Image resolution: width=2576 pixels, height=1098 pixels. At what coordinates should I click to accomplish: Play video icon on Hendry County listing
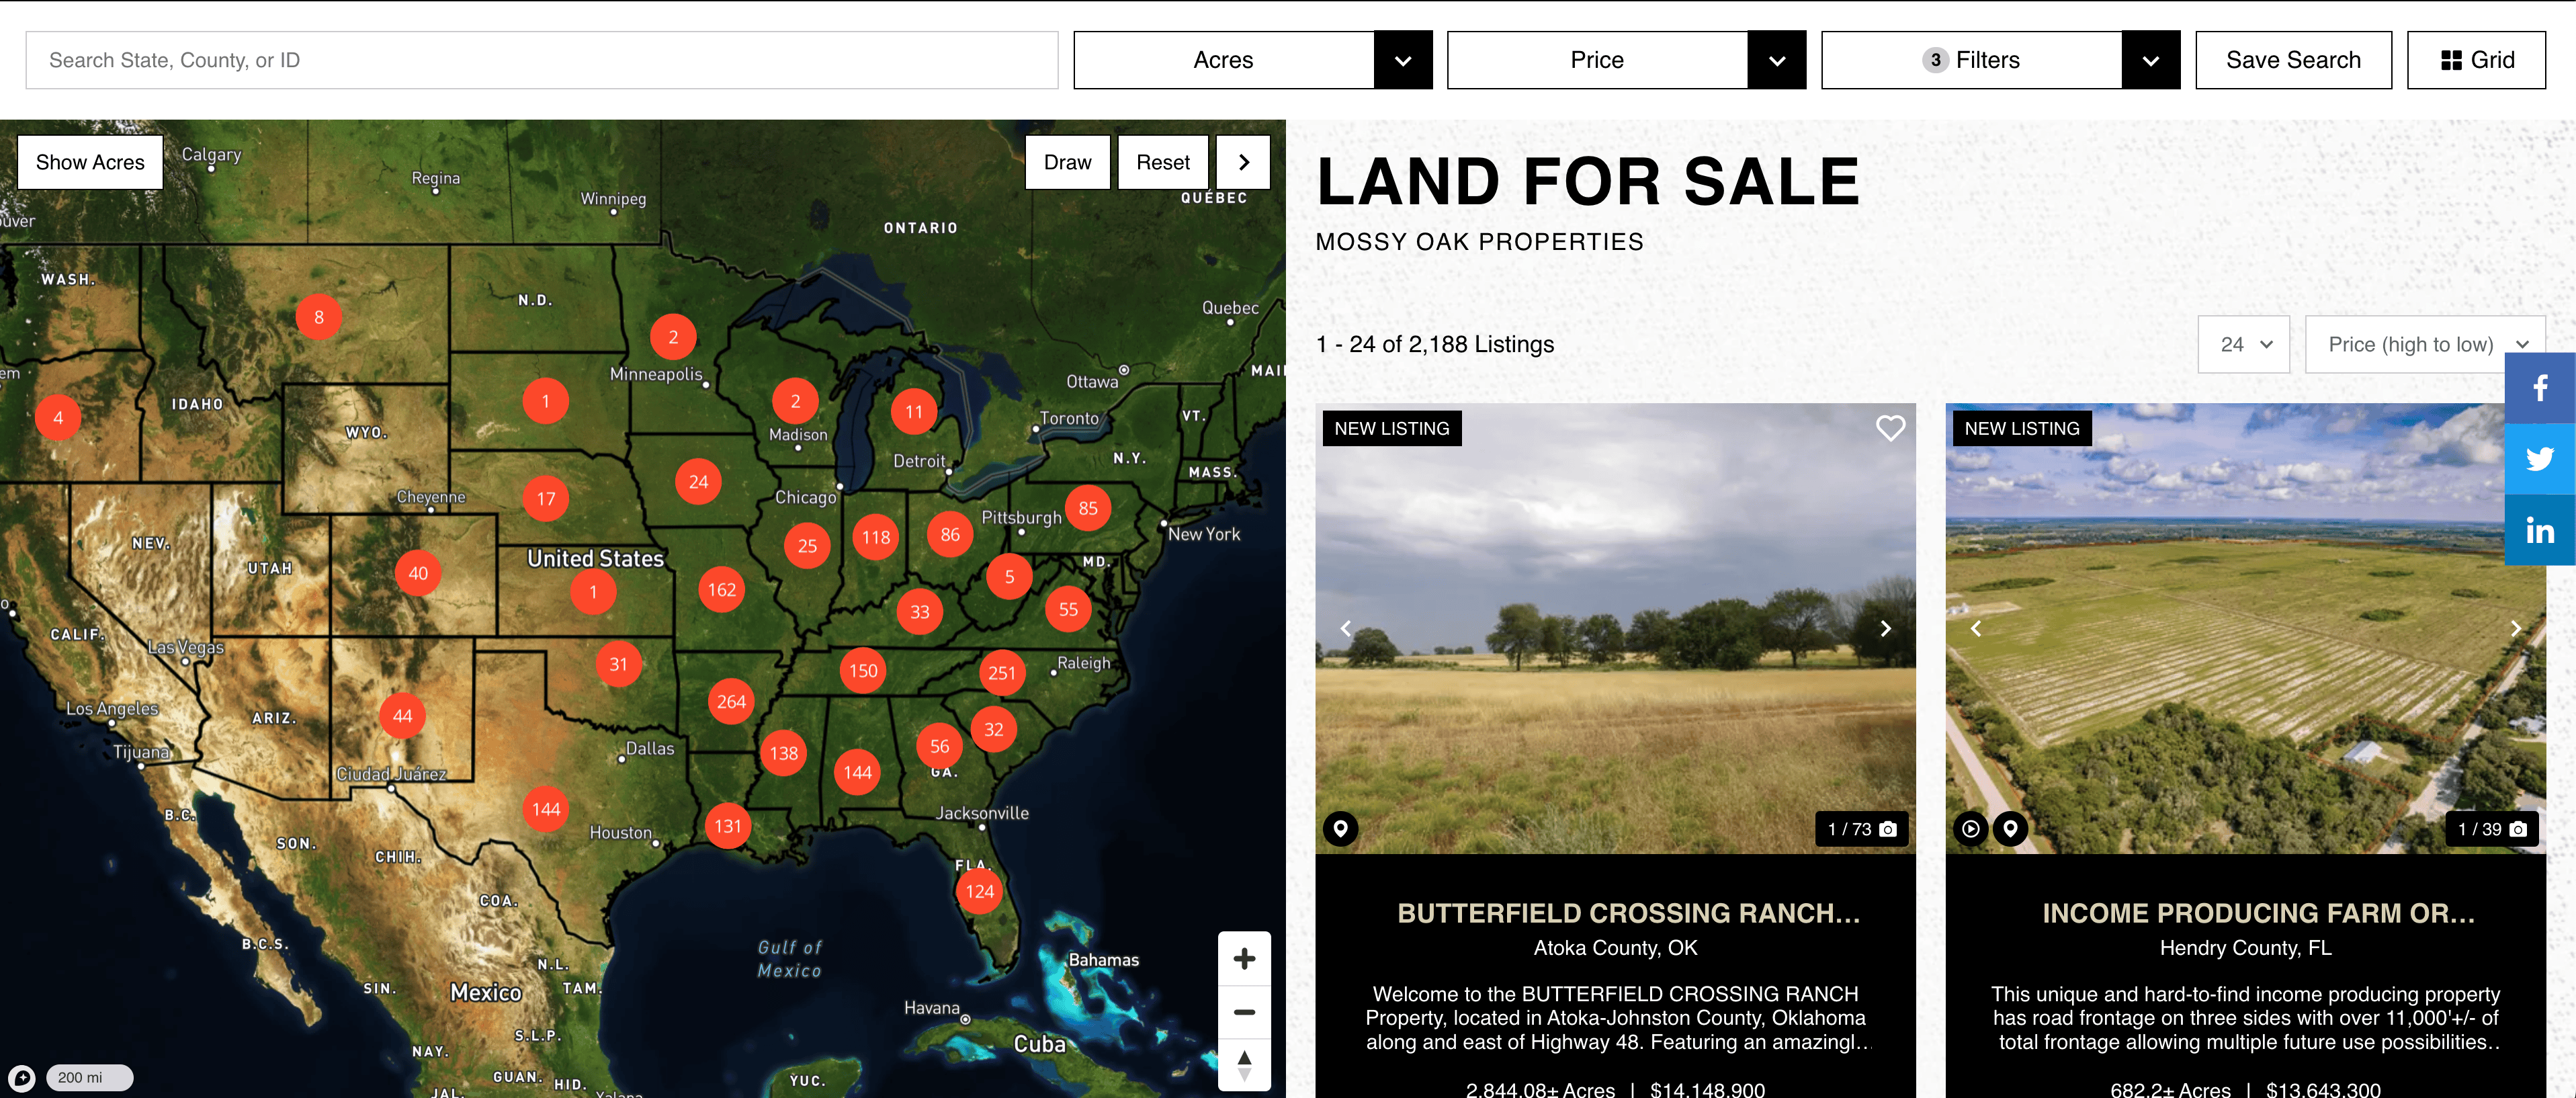tap(1970, 829)
